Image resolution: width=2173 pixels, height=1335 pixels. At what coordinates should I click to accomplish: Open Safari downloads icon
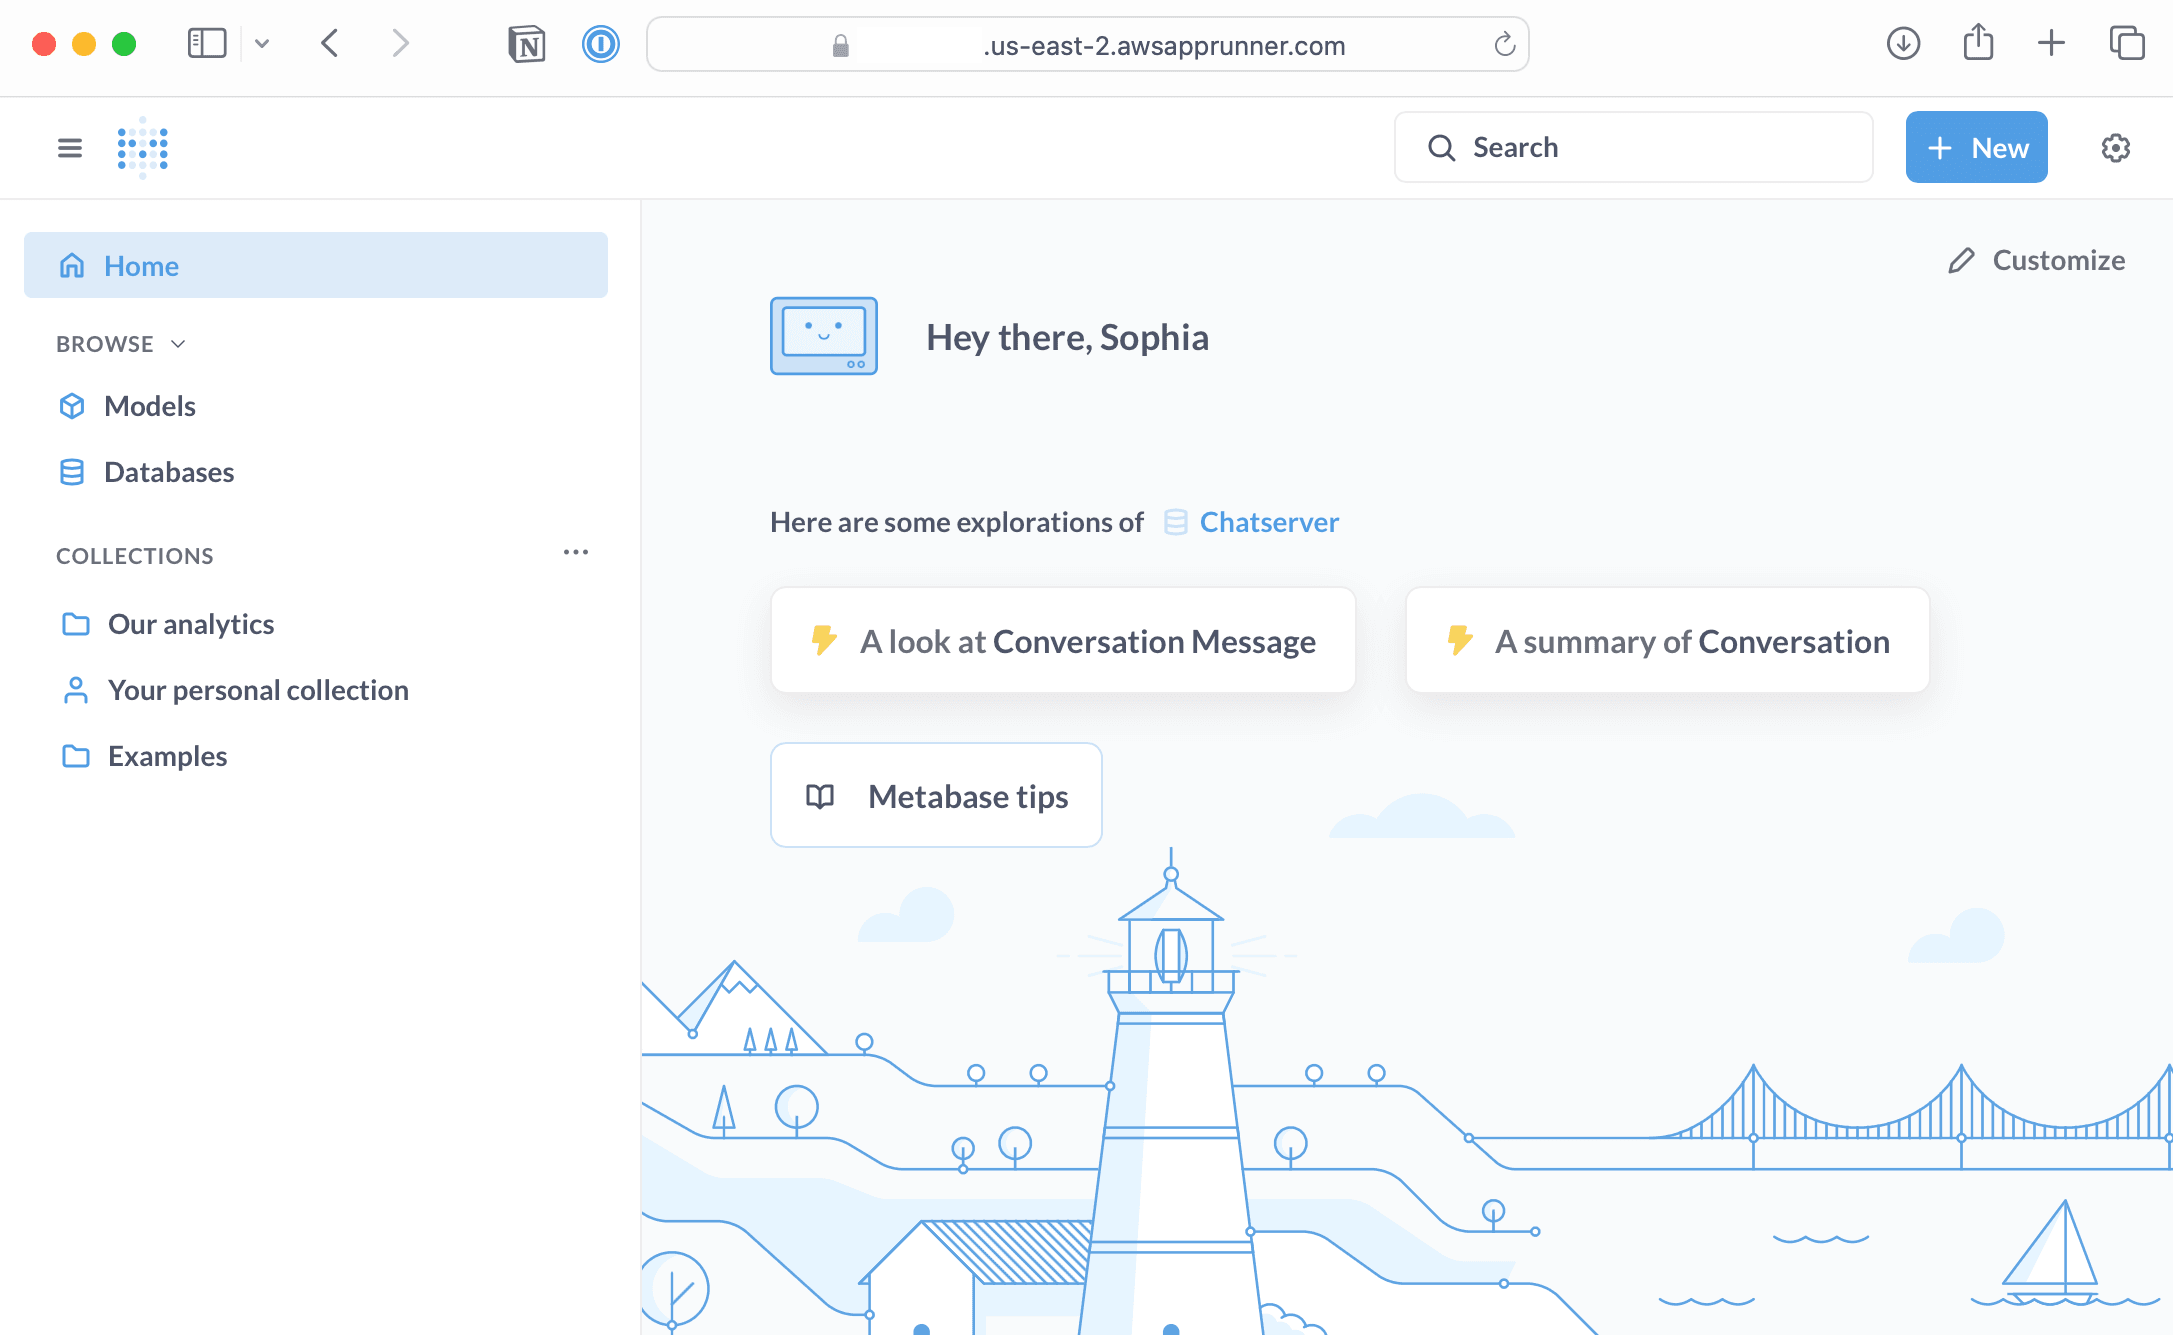tap(1903, 43)
